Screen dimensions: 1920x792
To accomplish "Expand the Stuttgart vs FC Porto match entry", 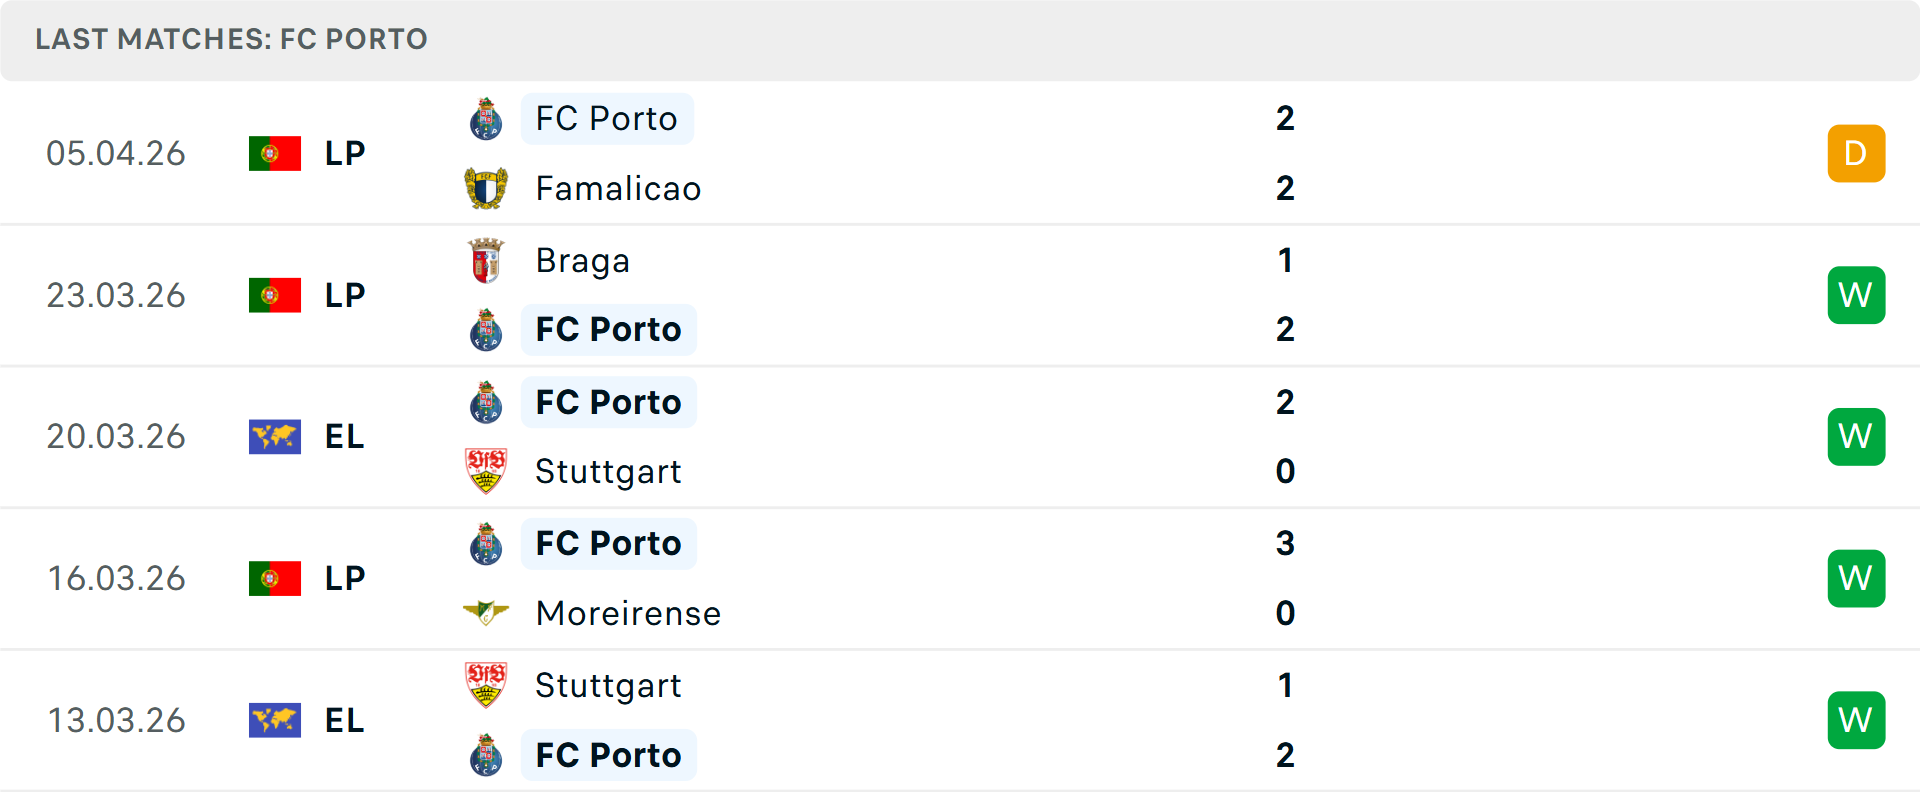I will (960, 720).
